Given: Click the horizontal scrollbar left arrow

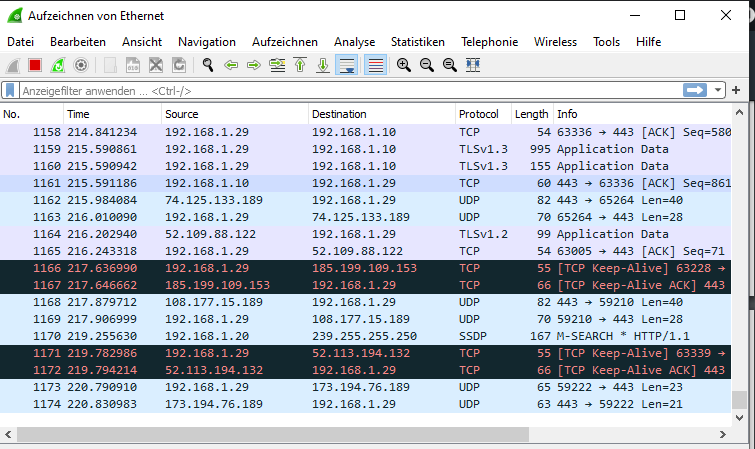Looking at the screenshot, I should click(8, 435).
